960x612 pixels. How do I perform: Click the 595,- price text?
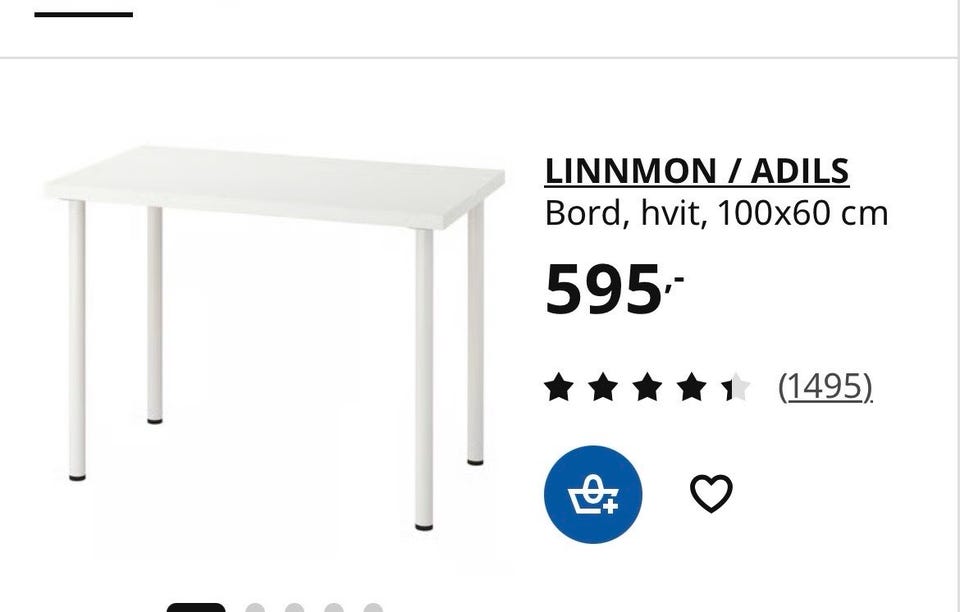614,289
